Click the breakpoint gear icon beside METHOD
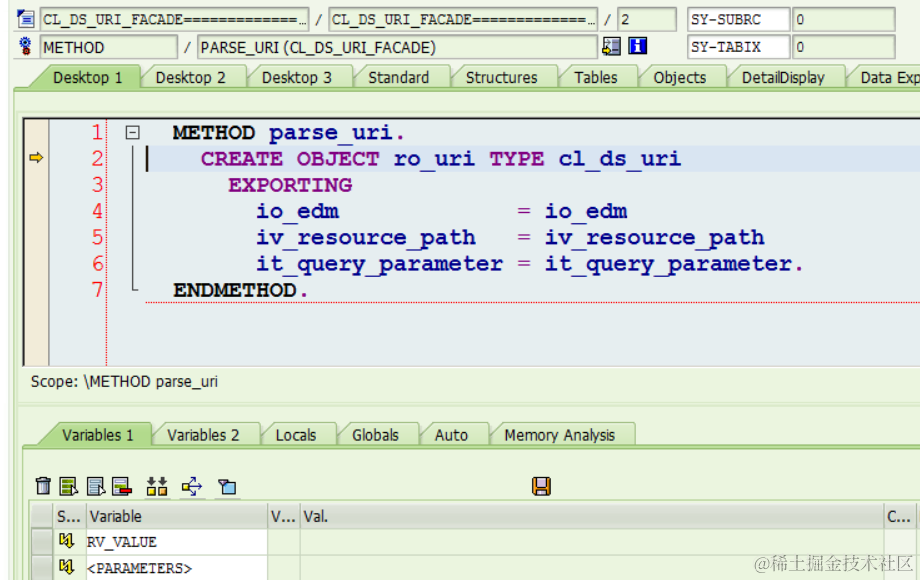This screenshot has height=580, width=920. click(x=25, y=46)
